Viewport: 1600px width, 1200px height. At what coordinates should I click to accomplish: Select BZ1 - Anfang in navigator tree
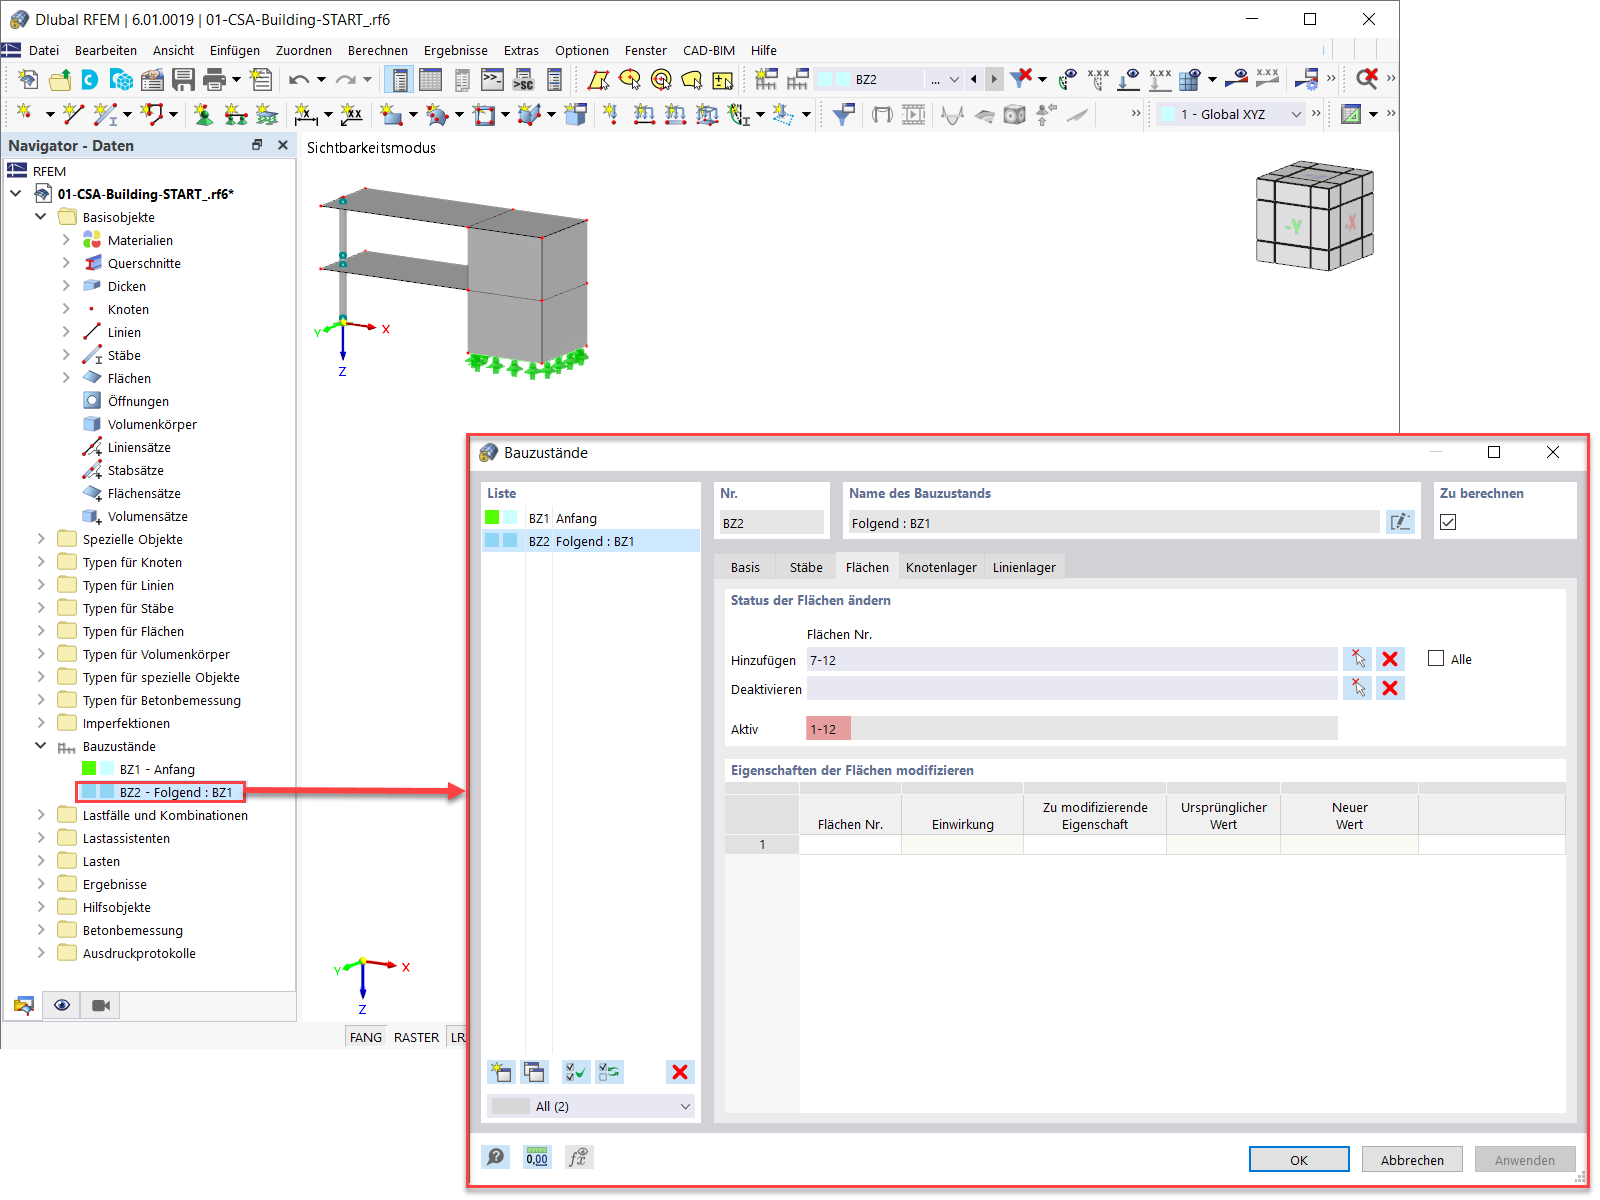tap(157, 769)
